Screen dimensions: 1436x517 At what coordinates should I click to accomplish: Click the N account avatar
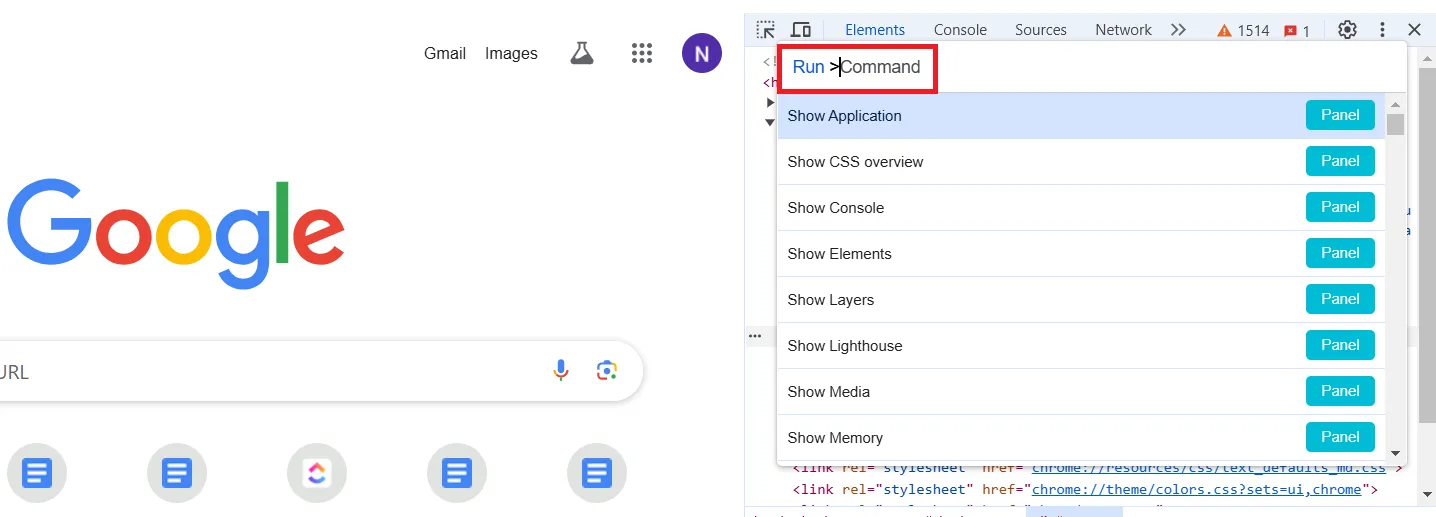(702, 53)
